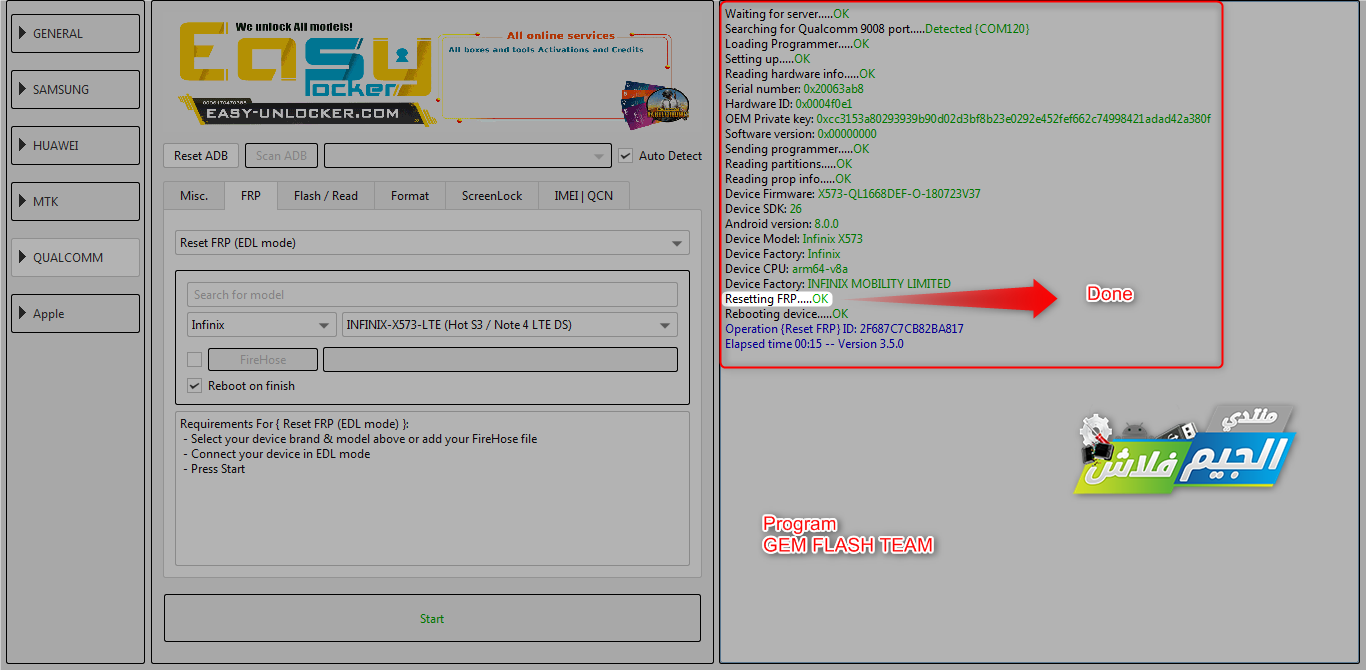Expand the MTK sidebar section
The image size is (1366, 670).
coord(75,201)
